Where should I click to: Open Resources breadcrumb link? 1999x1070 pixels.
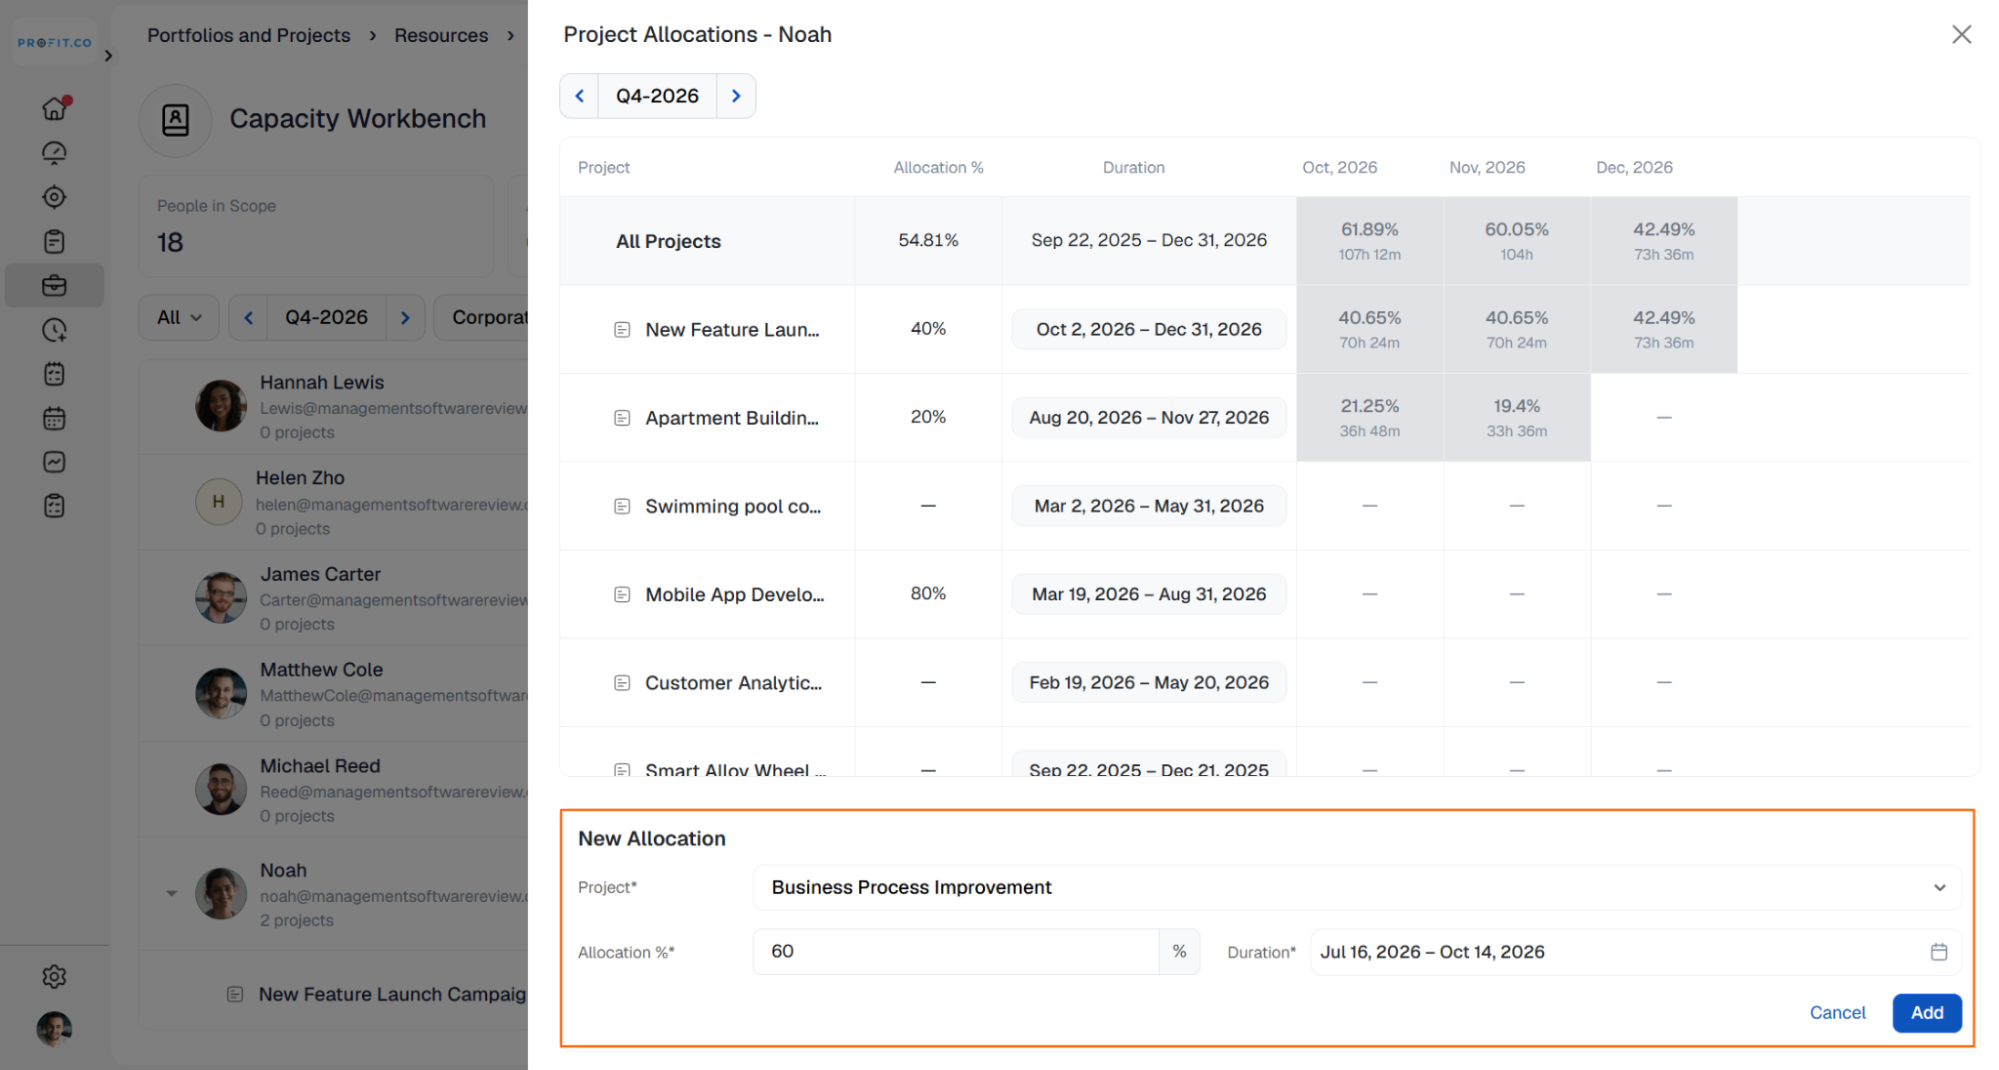tap(441, 35)
